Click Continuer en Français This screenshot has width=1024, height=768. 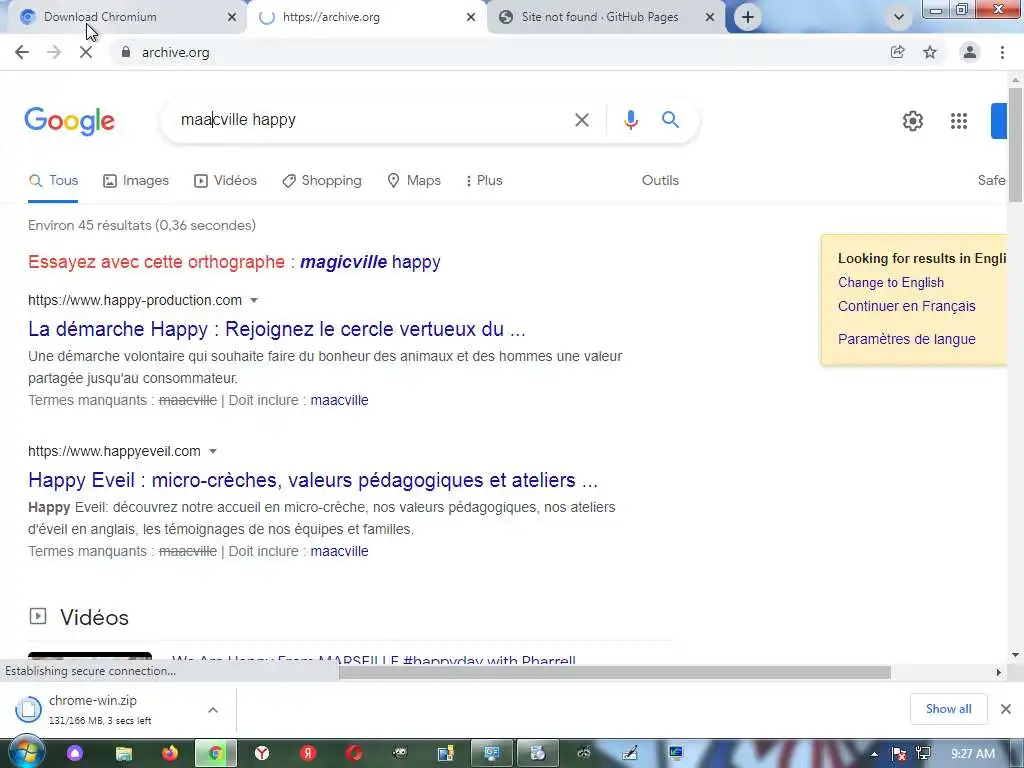[906, 306]
